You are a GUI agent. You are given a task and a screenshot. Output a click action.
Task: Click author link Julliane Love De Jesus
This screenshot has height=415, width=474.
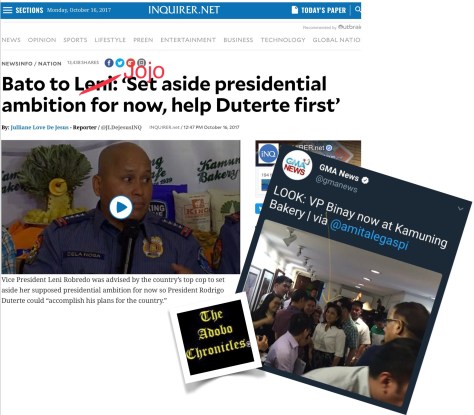click(40, 127)
